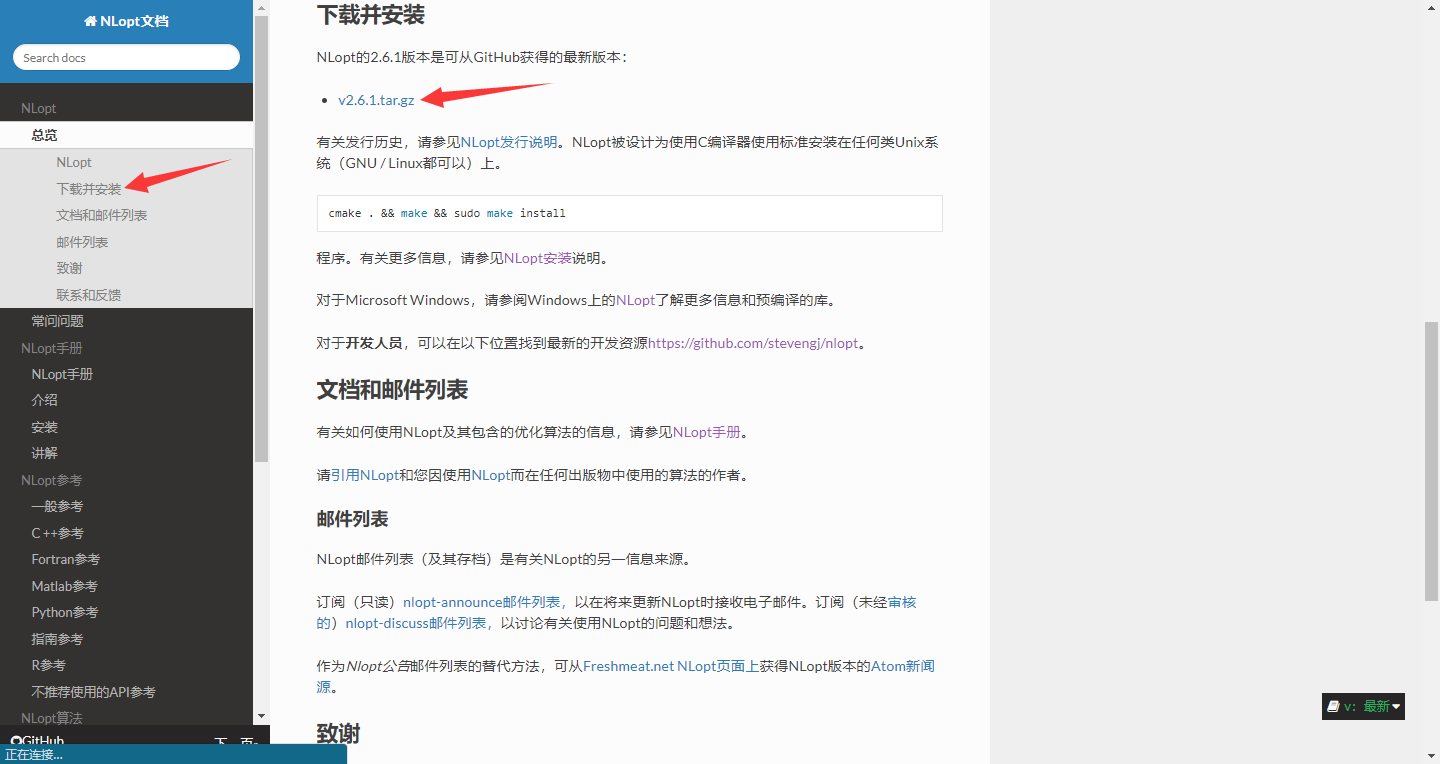Go to 下载并安装 in the sidebar
1440x764 pixels.
tap(89, 189)
